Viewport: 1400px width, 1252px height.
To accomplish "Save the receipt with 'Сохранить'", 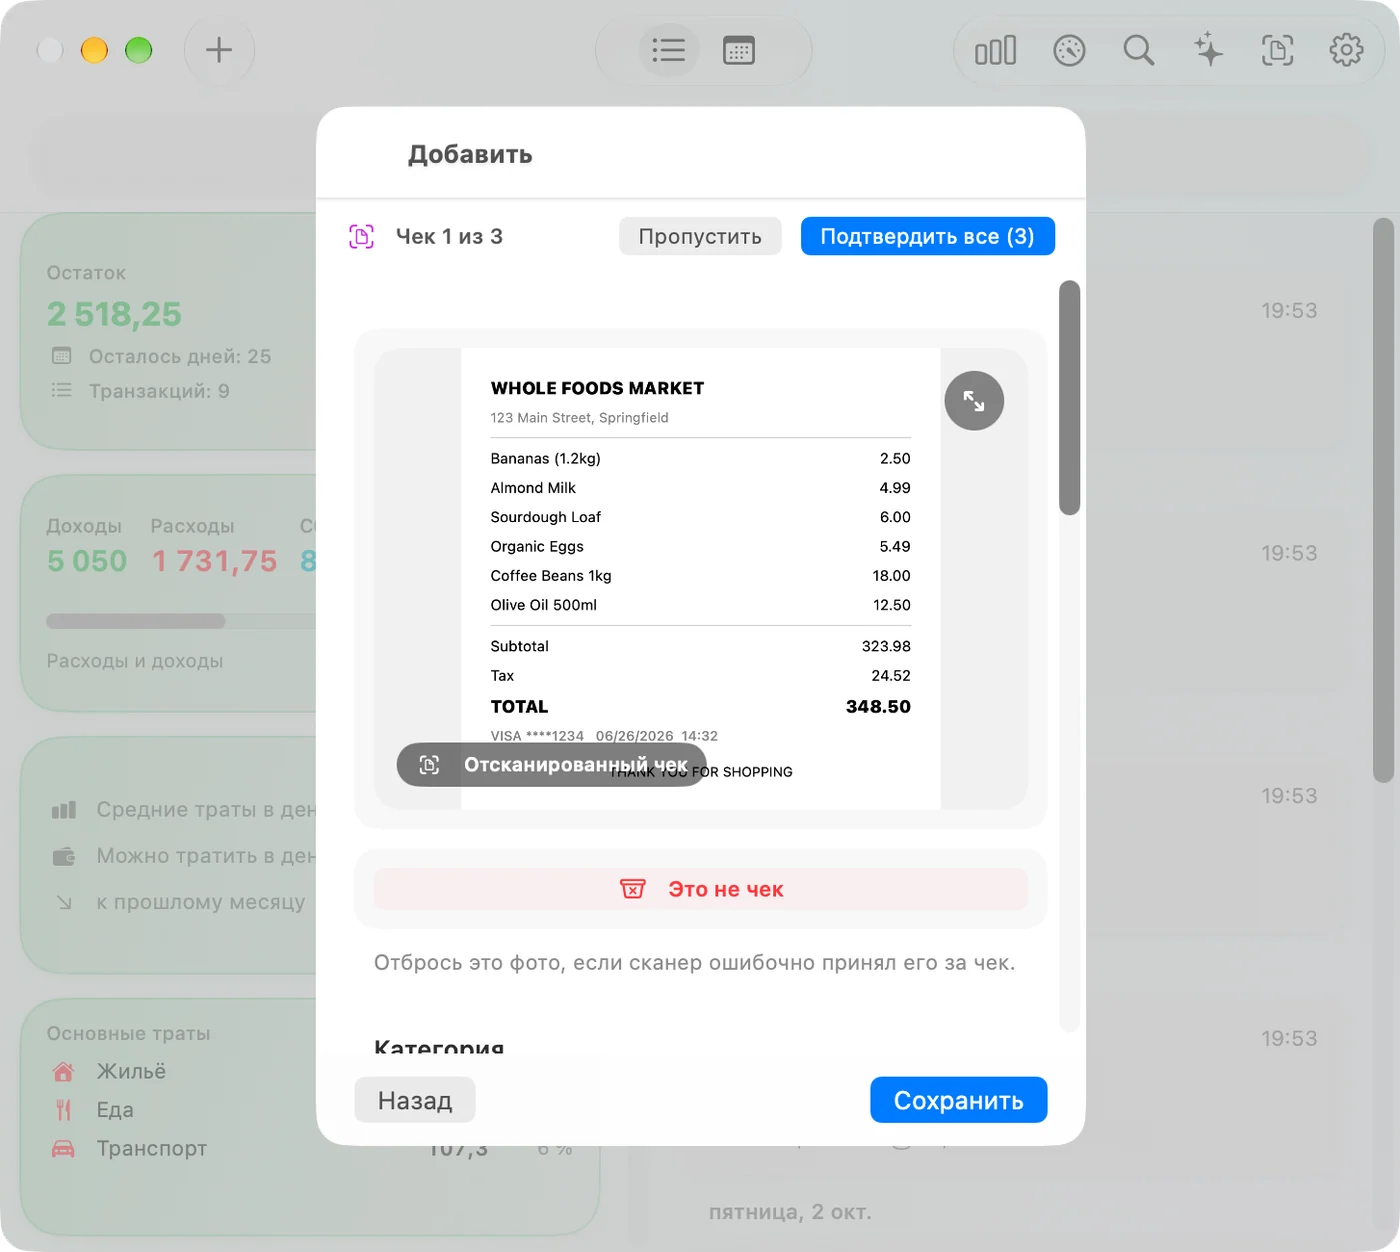I will click(959, 1100).
